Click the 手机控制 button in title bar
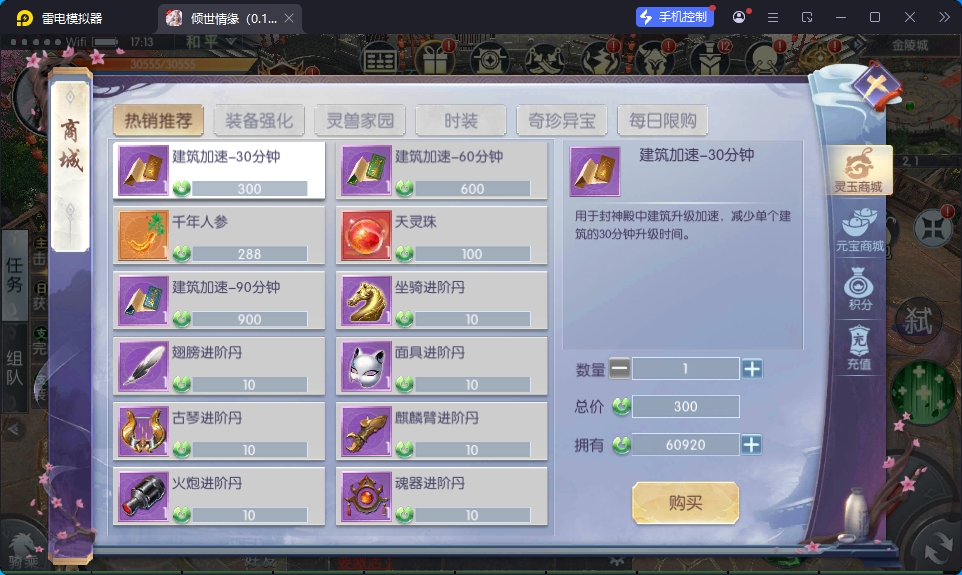Image resolution: width=962 pixels, height=575 pixels. point(675,17)
